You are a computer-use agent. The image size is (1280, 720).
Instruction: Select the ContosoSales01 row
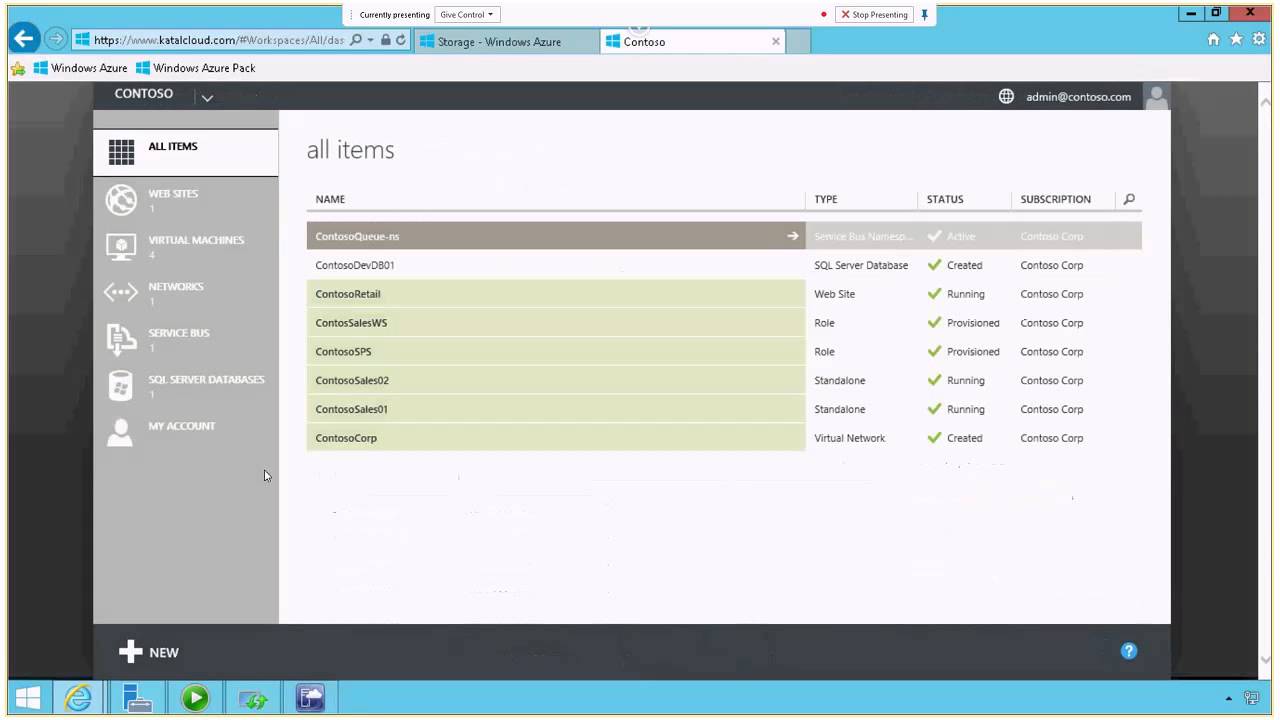pos(724,409)
